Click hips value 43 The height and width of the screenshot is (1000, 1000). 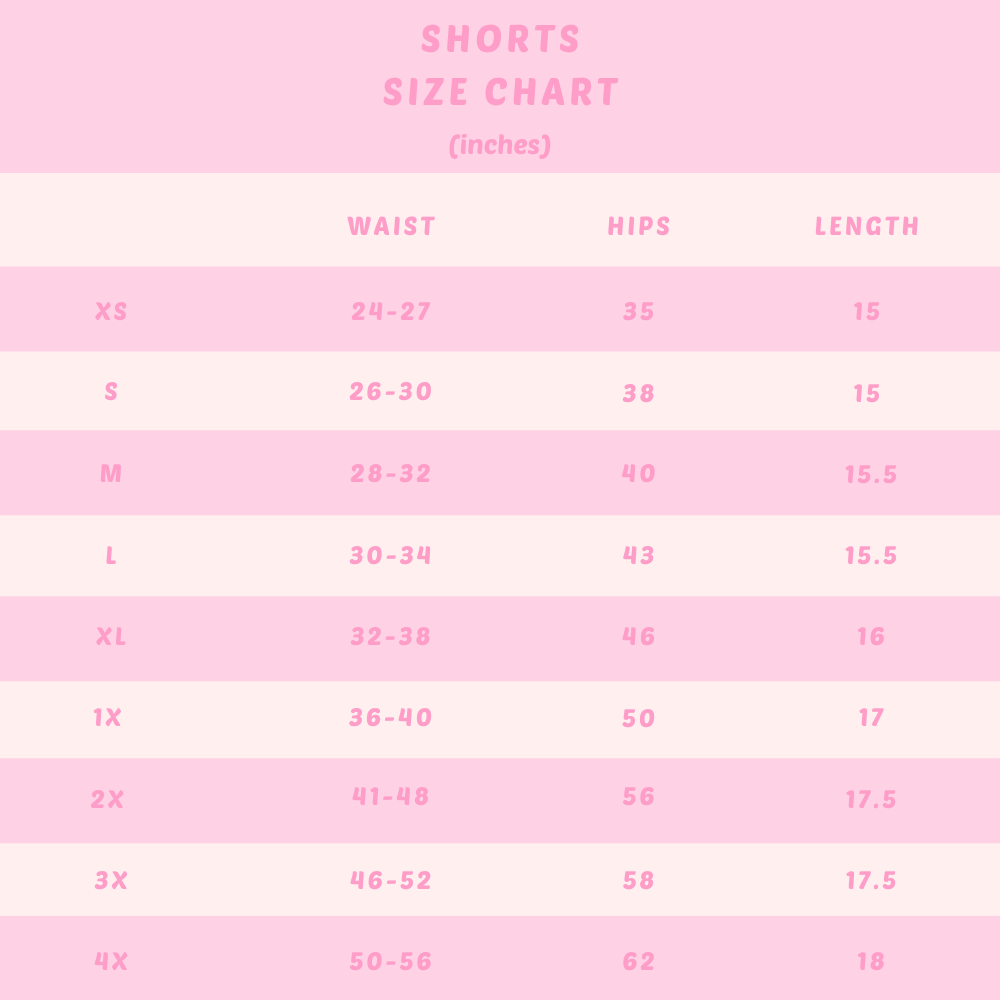pyautogui.click(x=639, y=555)
